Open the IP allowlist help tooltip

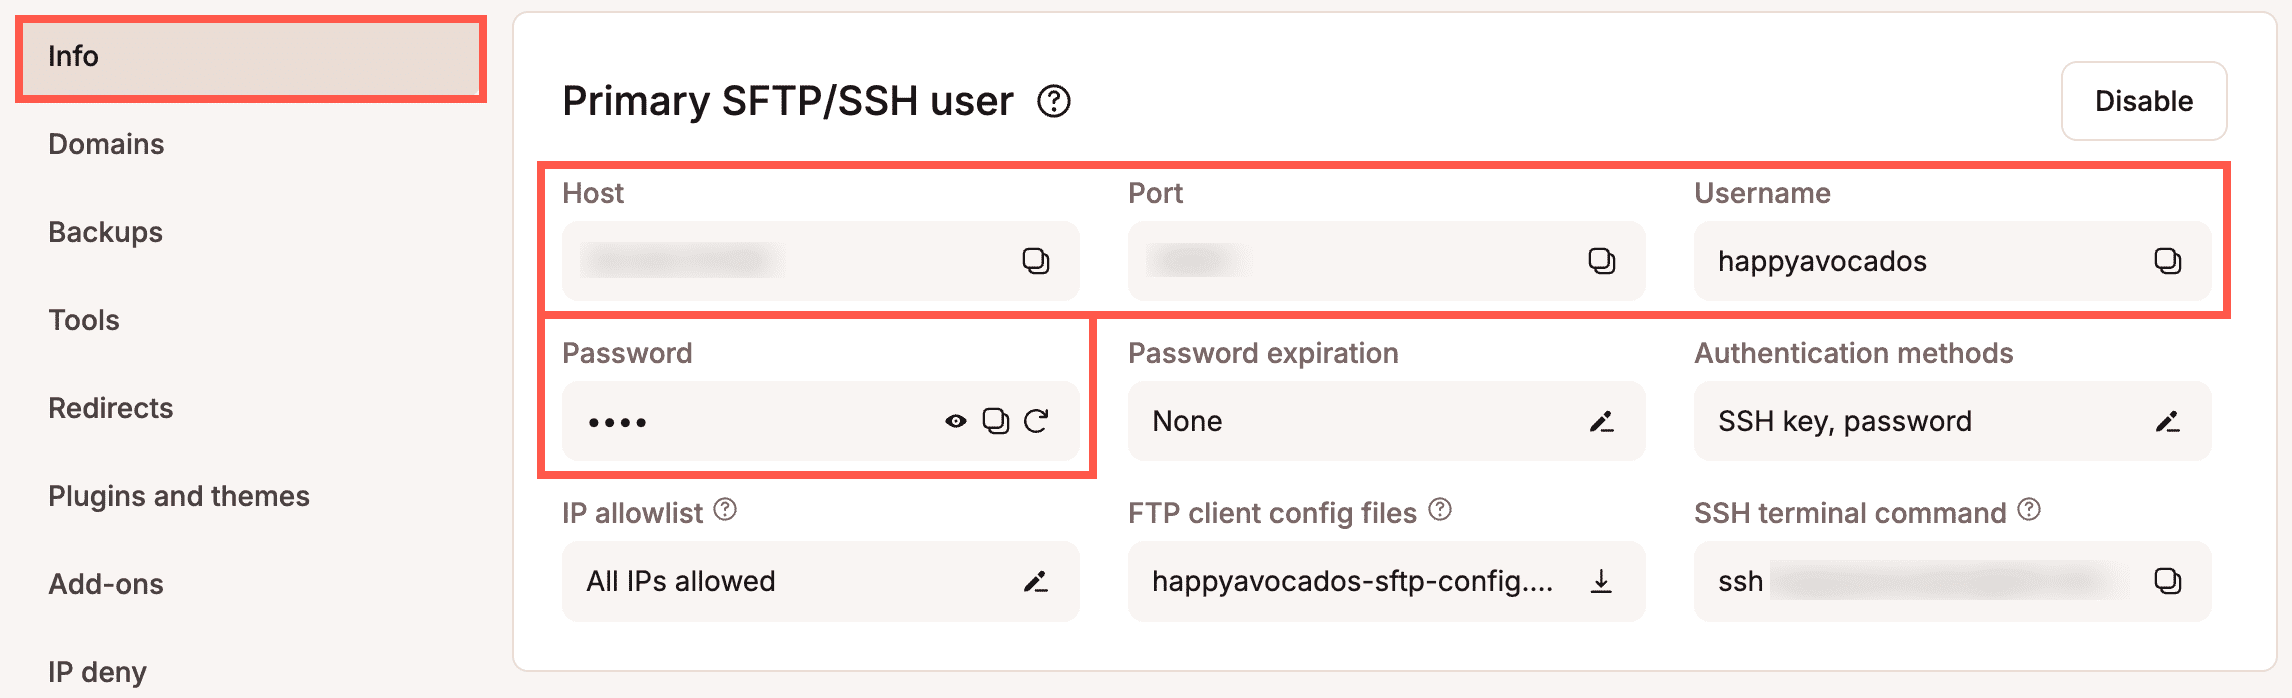point(724,511)
